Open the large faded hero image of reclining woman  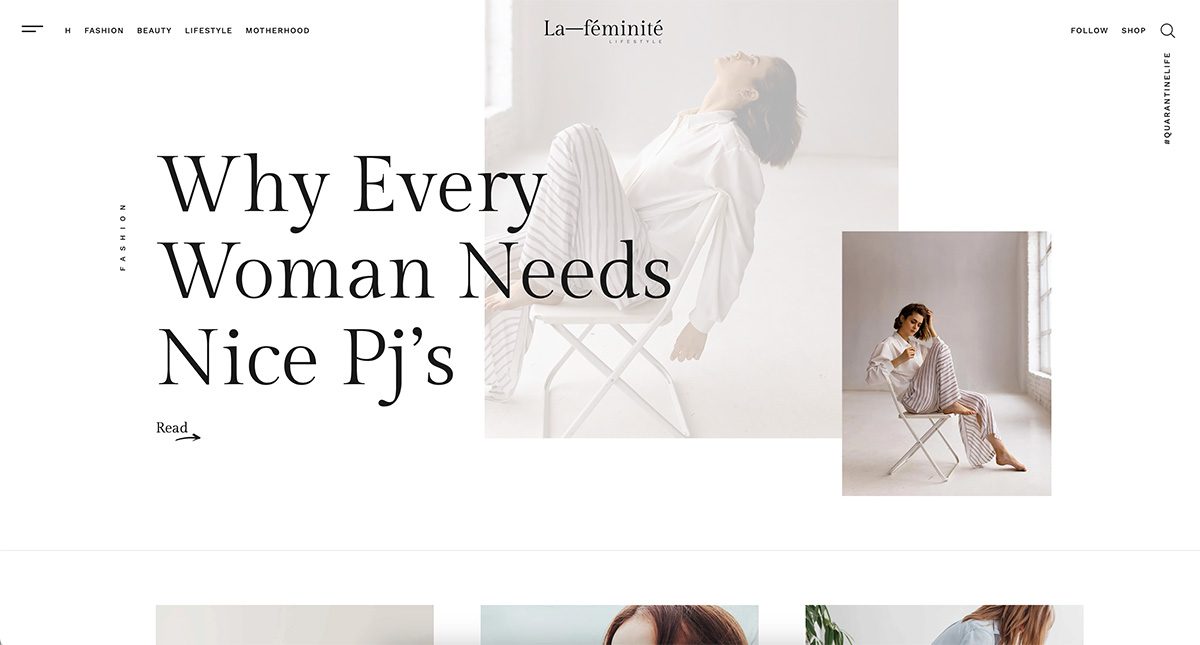click(691, 219)
